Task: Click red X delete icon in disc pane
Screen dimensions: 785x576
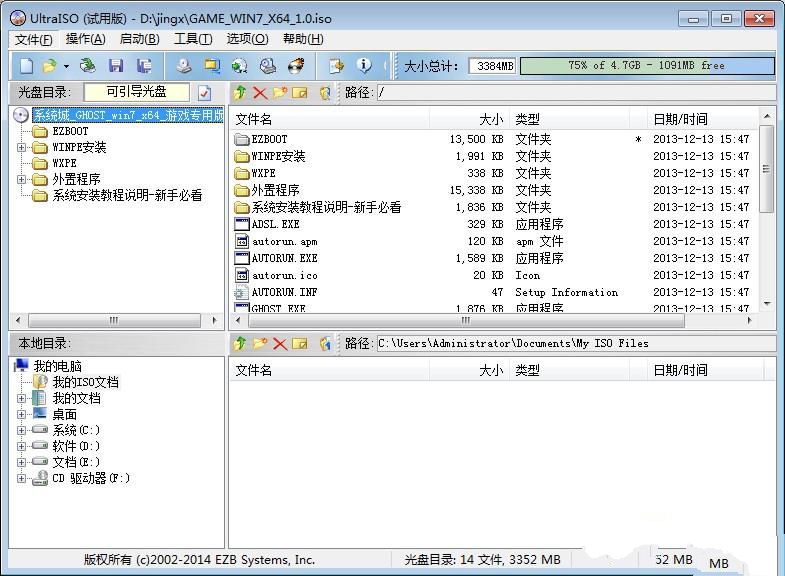Action: 260,93
